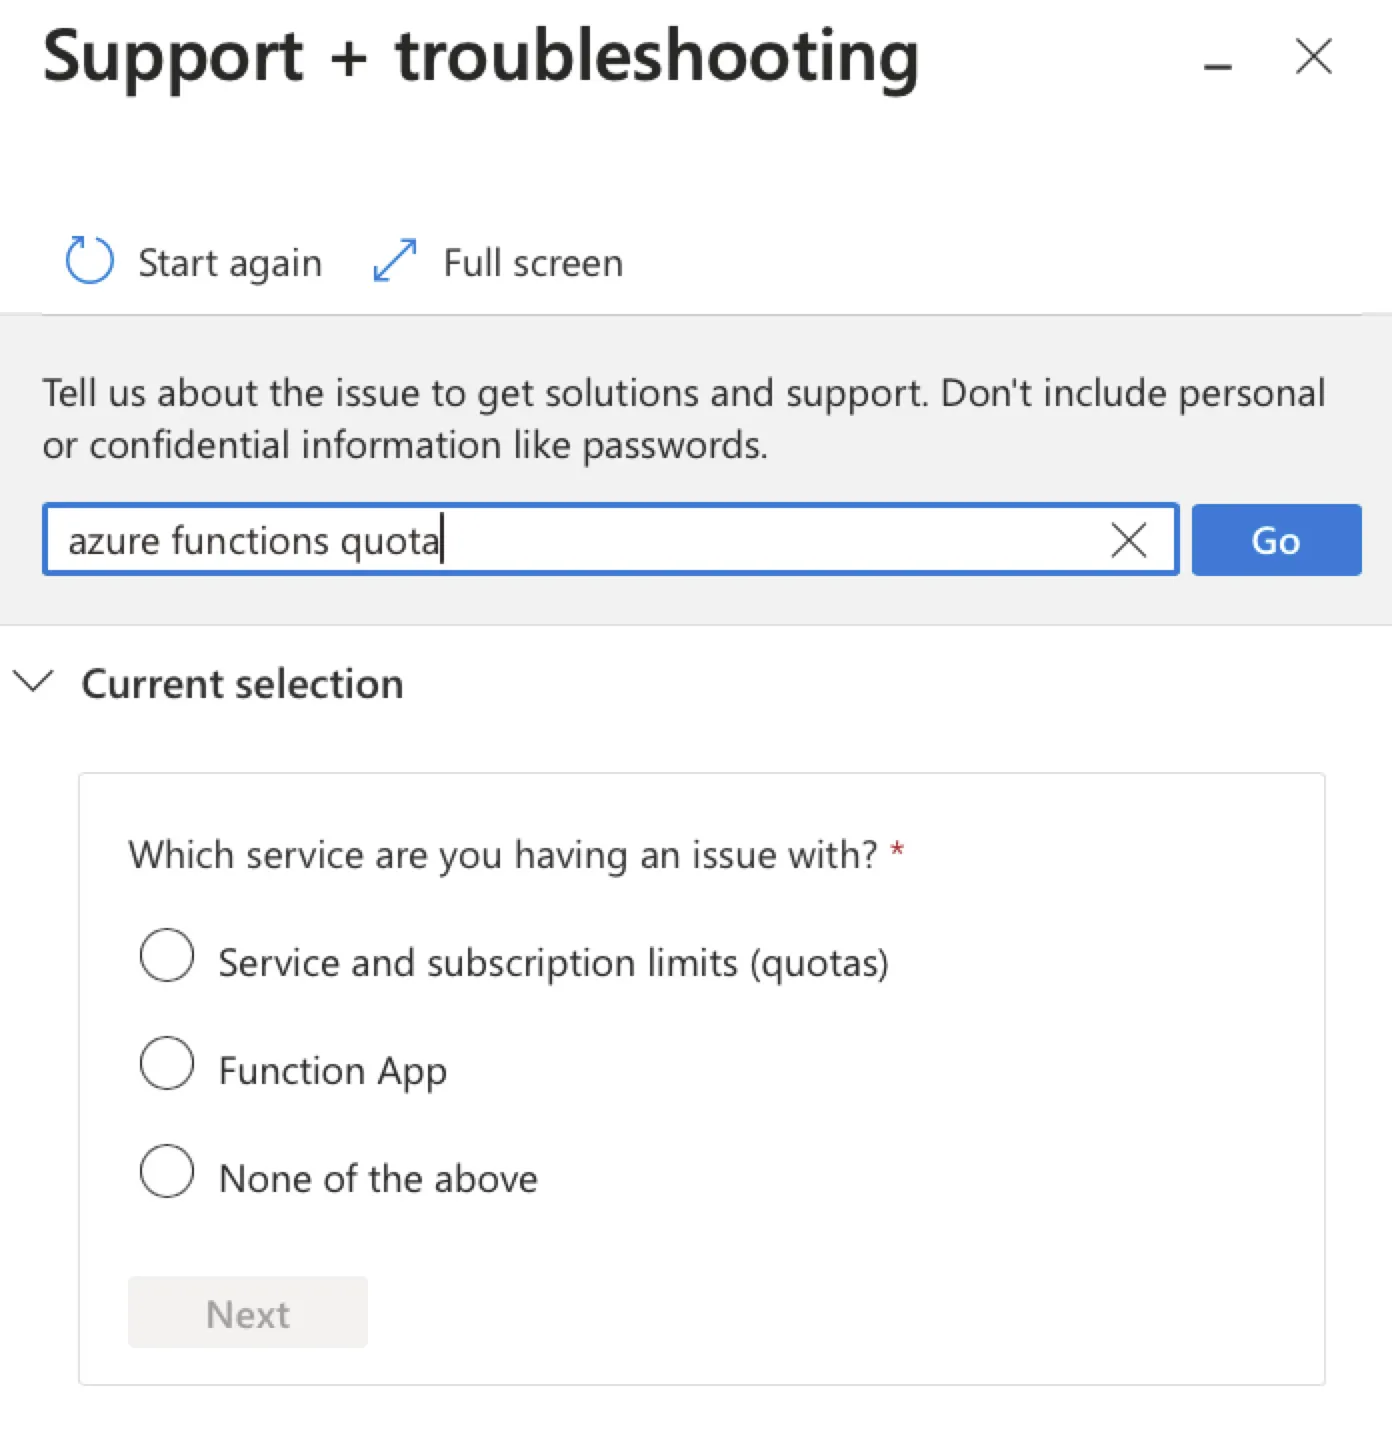1392x1440 pixels.
Task: Select the Function App radio option
Action: coord(167,1063)
